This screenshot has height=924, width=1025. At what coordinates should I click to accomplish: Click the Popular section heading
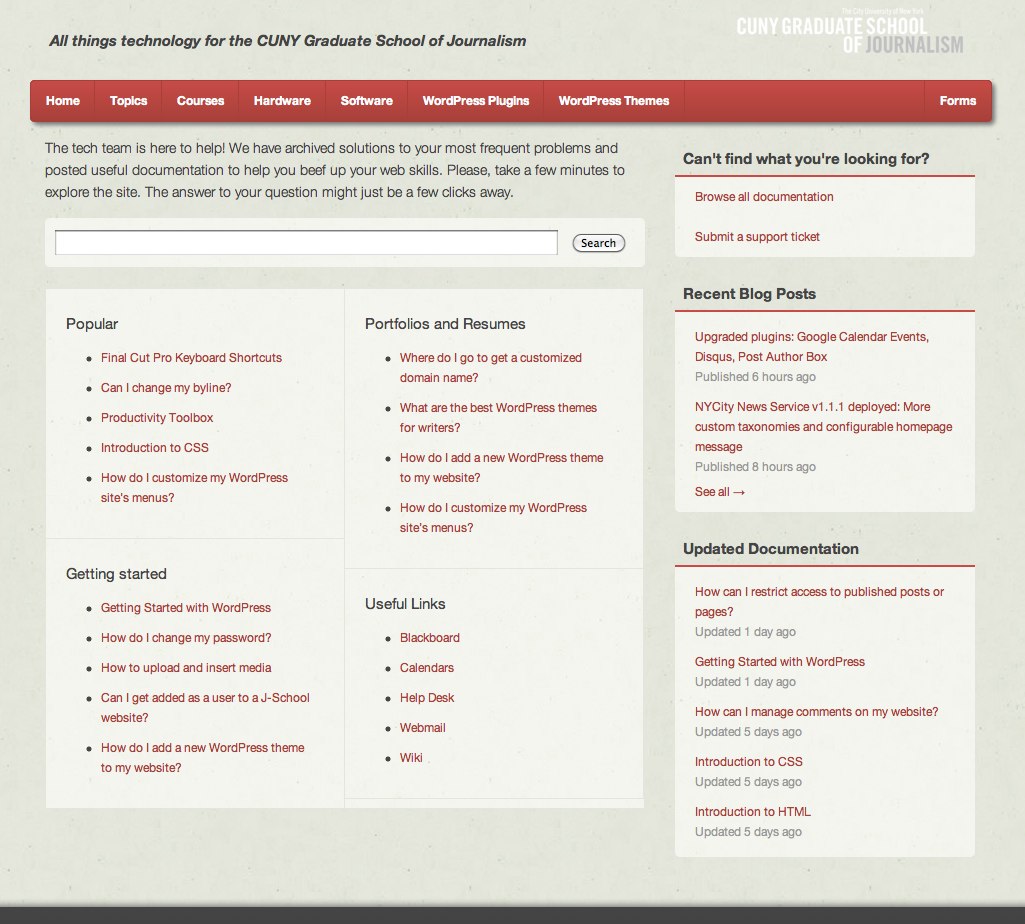tap(92, 324)
